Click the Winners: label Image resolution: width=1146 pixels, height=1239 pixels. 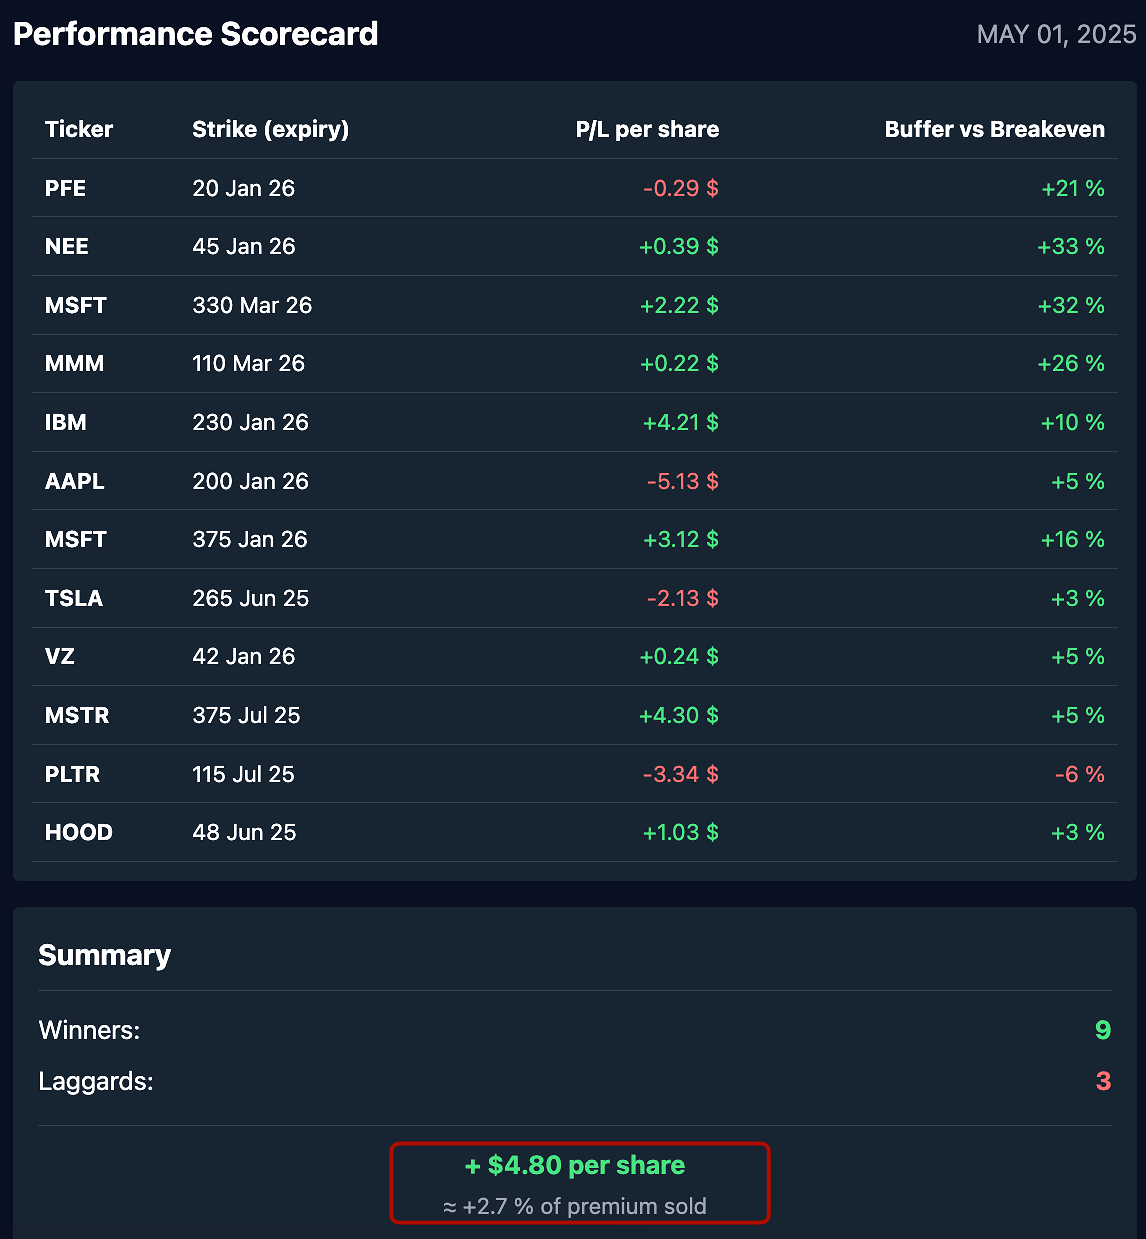point(89,1030)
